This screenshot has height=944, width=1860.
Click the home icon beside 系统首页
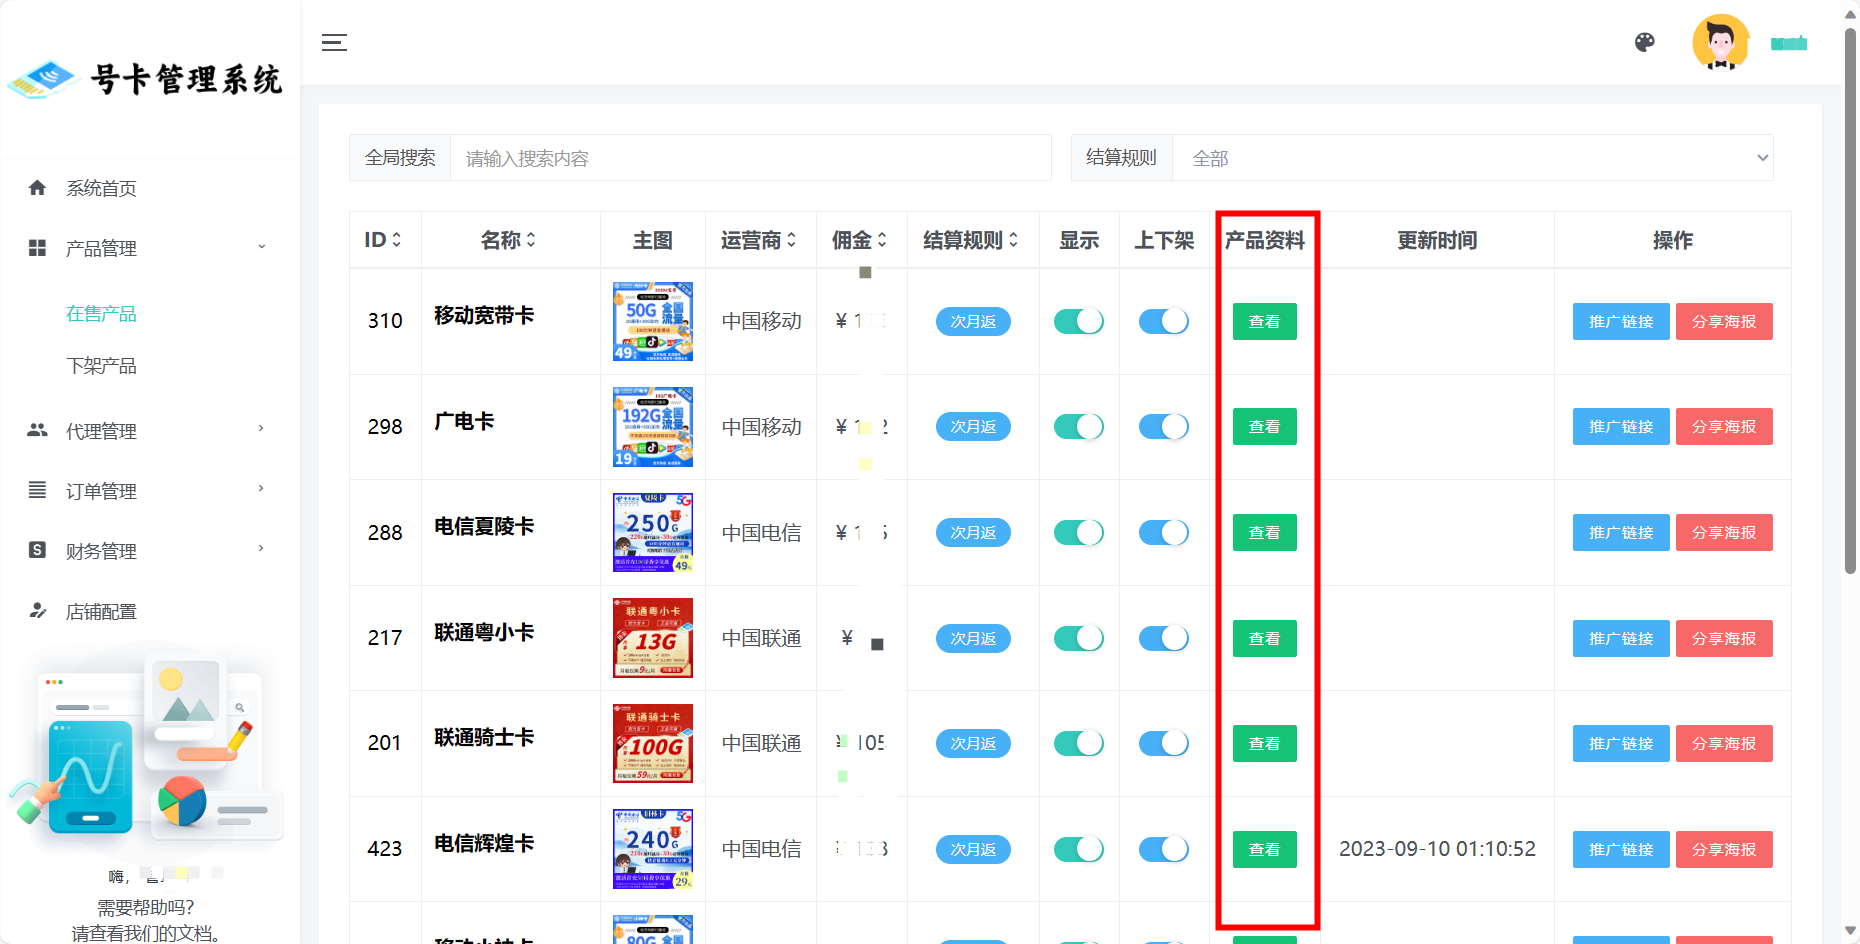pos(38,188)
